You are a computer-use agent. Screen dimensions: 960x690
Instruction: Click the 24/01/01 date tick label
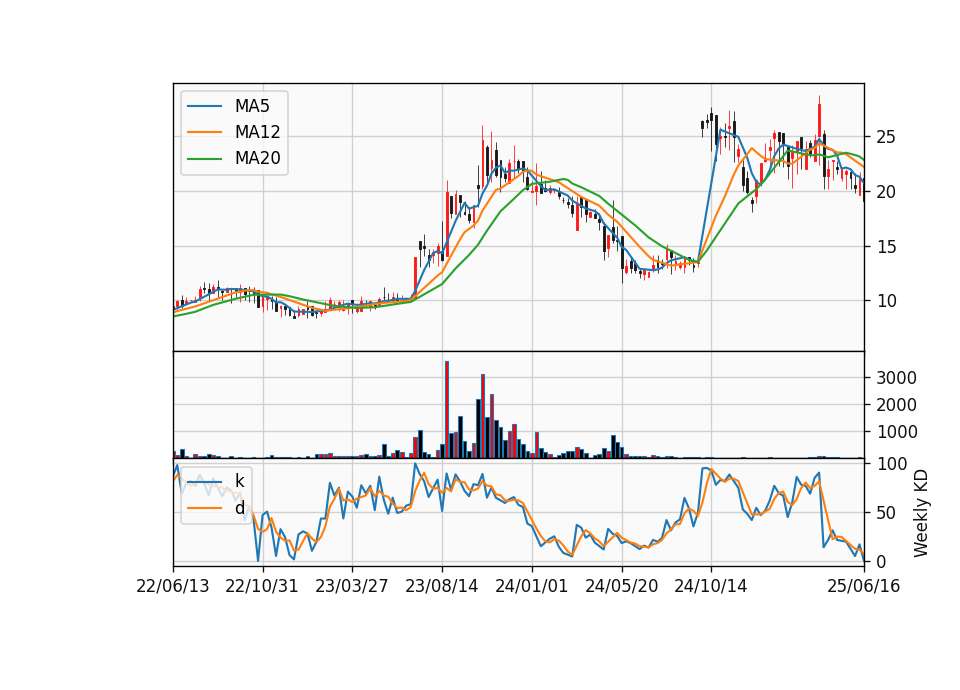tap(531, 586)
